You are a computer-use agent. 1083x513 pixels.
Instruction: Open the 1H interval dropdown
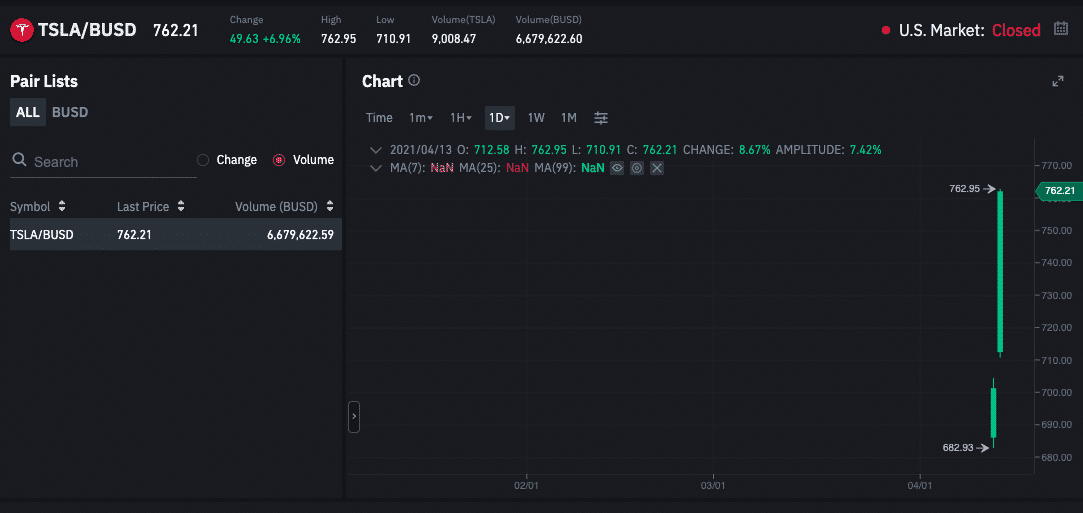[x=461, y=117]
